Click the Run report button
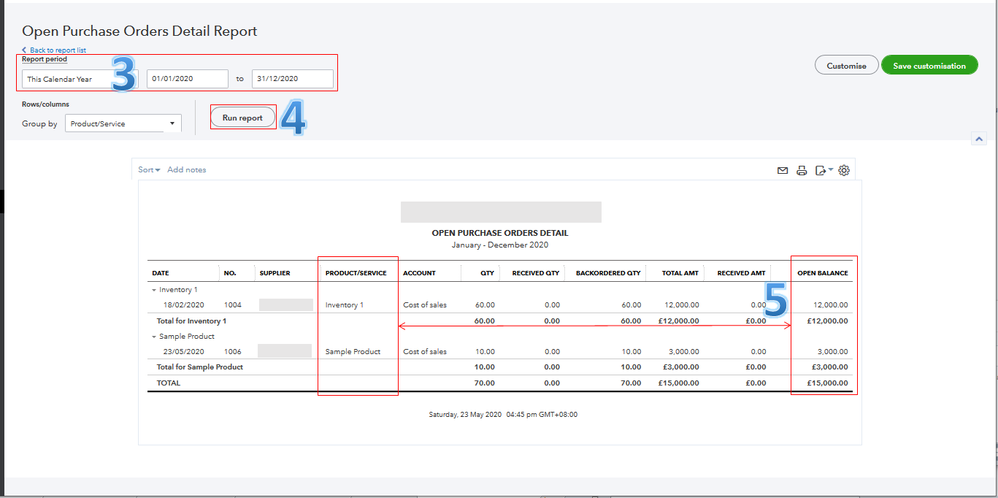998x498 pixels. pyautogui.click(x=242, y=118)
